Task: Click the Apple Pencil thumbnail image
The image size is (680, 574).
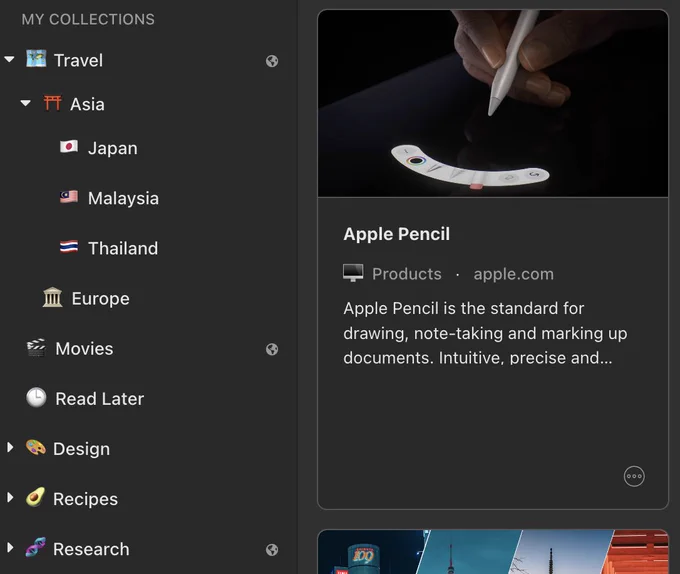Action: coord(493,104)
